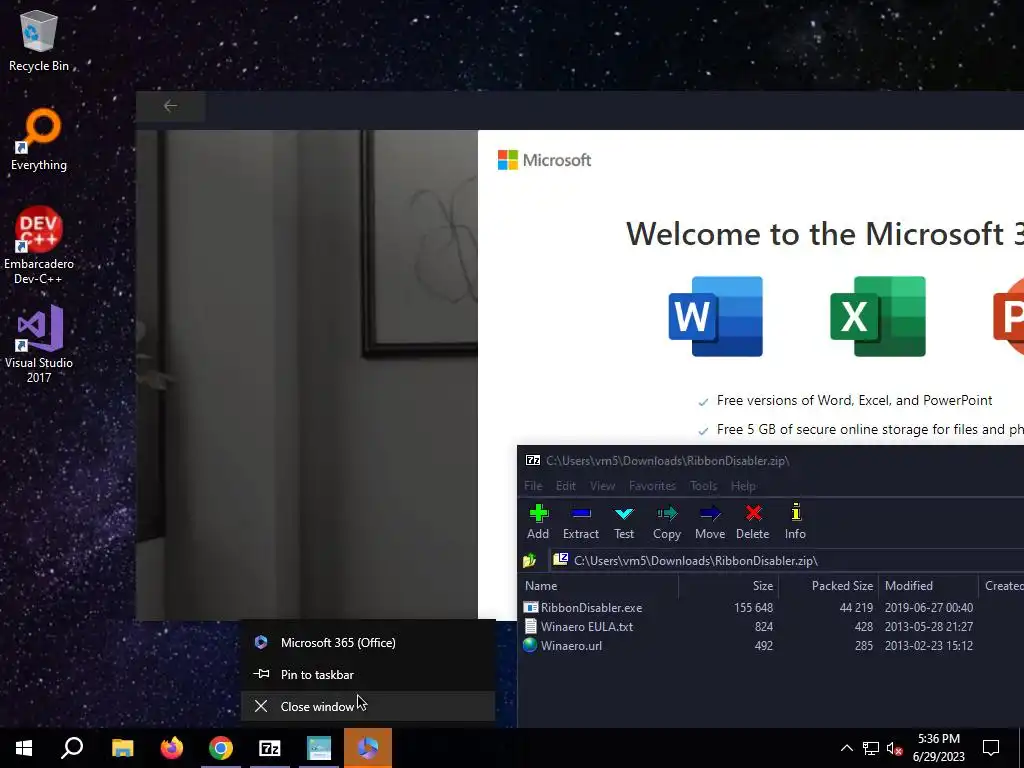Open taskbar Search
This screenshot has width=1024, height=768.
(x=72, y=748)
